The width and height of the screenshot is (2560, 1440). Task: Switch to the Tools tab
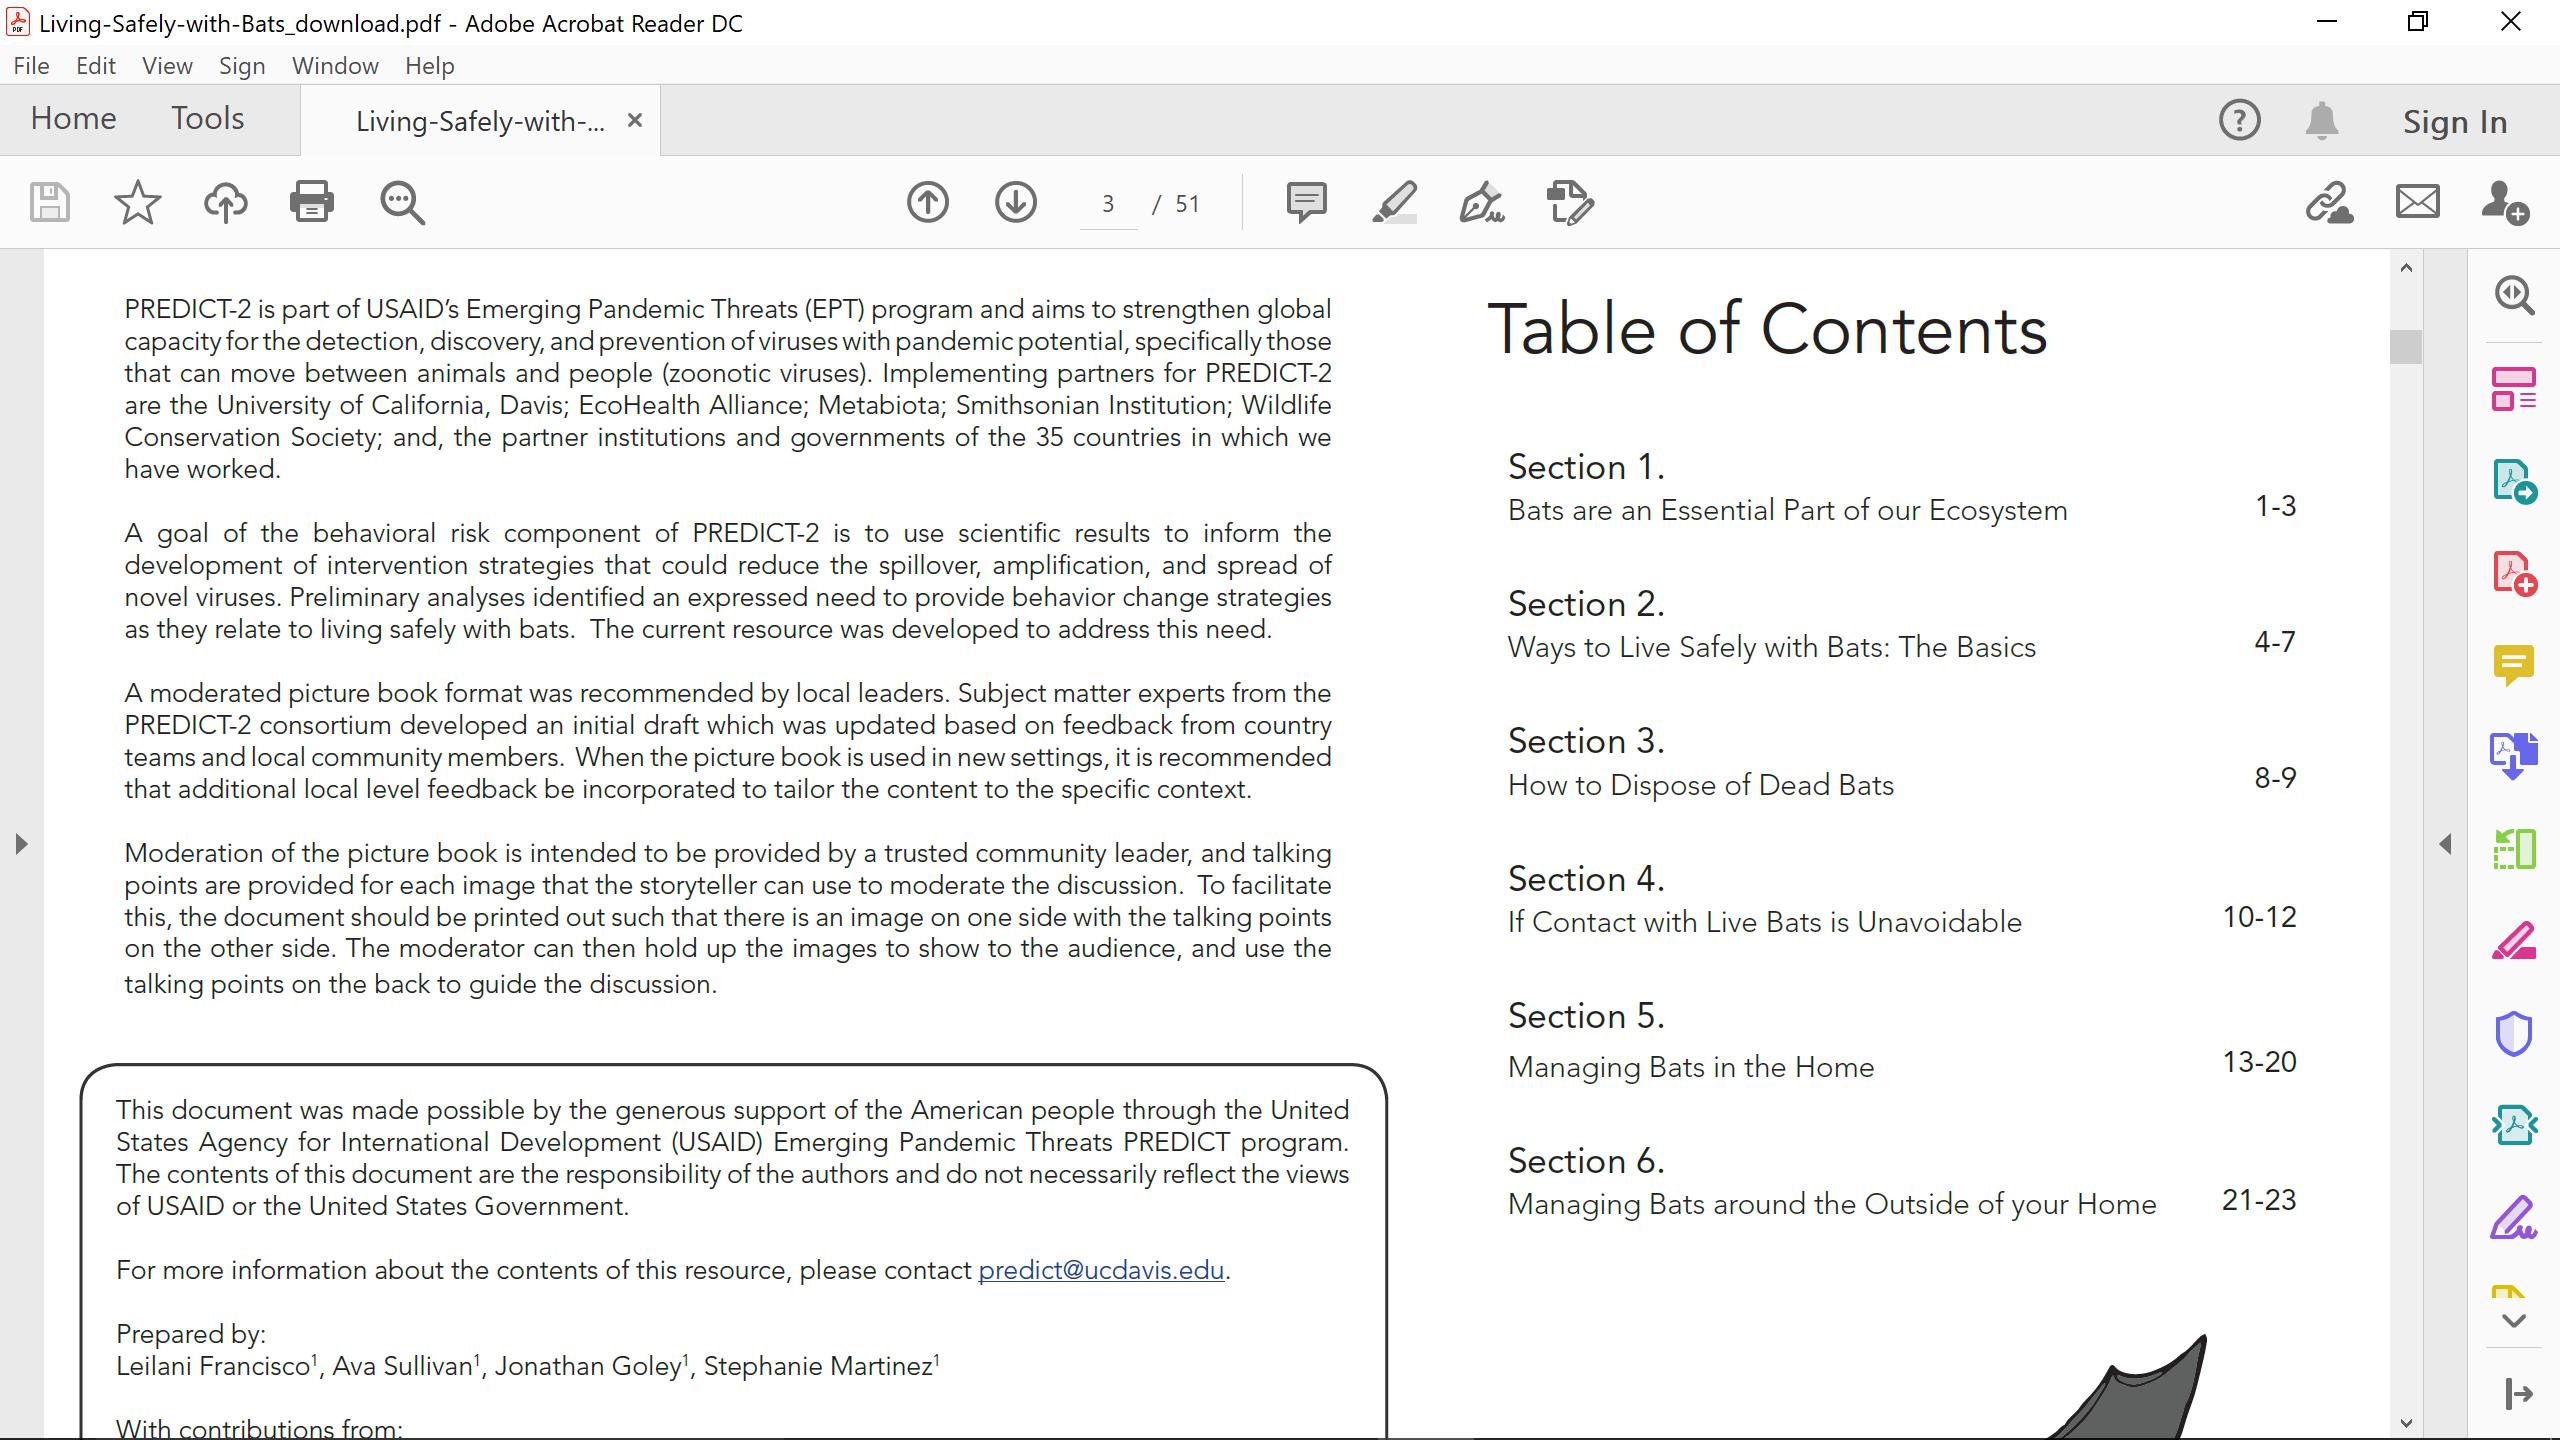207,119
